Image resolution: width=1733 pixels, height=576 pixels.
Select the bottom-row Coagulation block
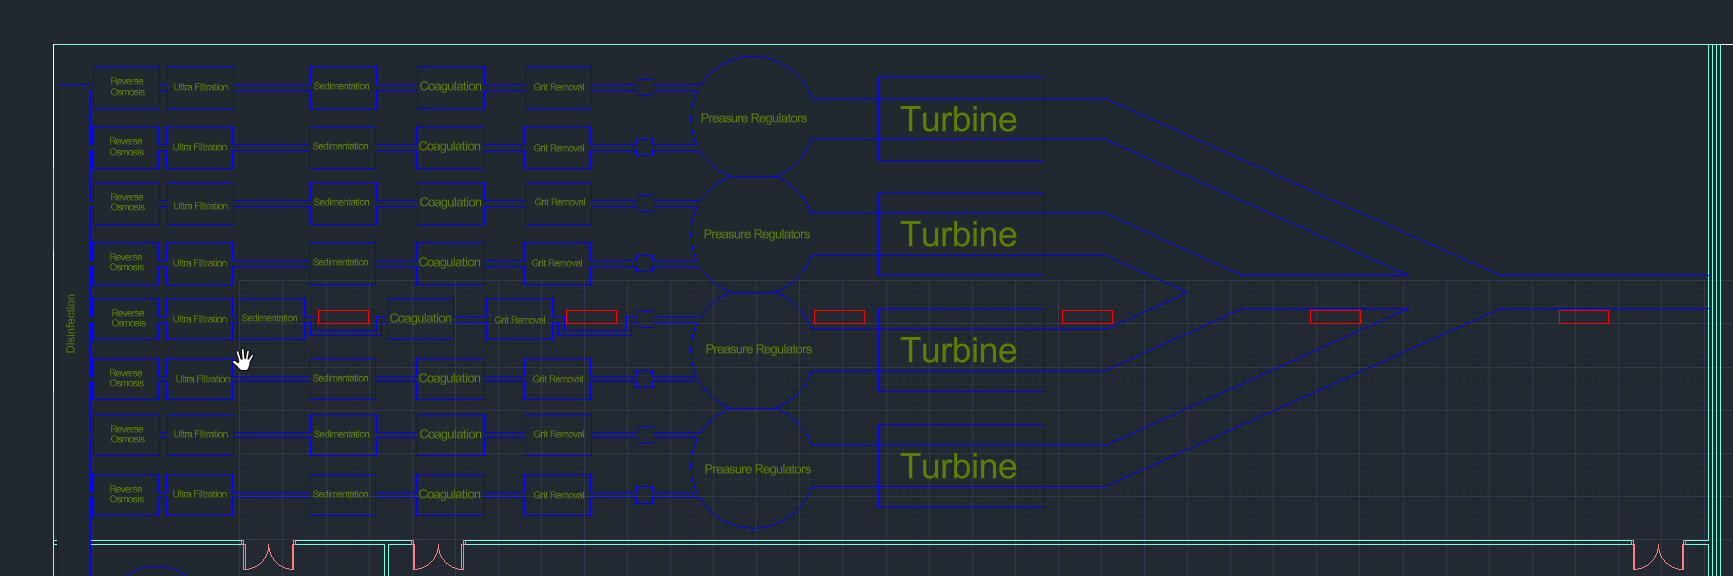pyautogui.click(x=451, y=494)
